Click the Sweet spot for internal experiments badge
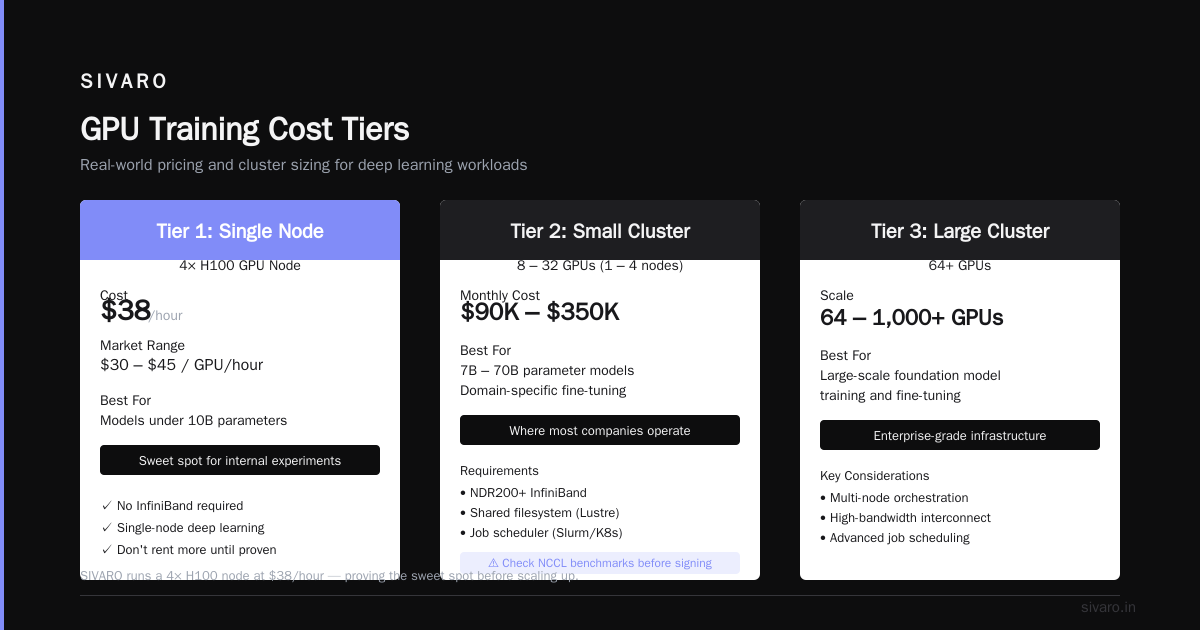This screenshot has width=1200, height=630. [240, 460]
